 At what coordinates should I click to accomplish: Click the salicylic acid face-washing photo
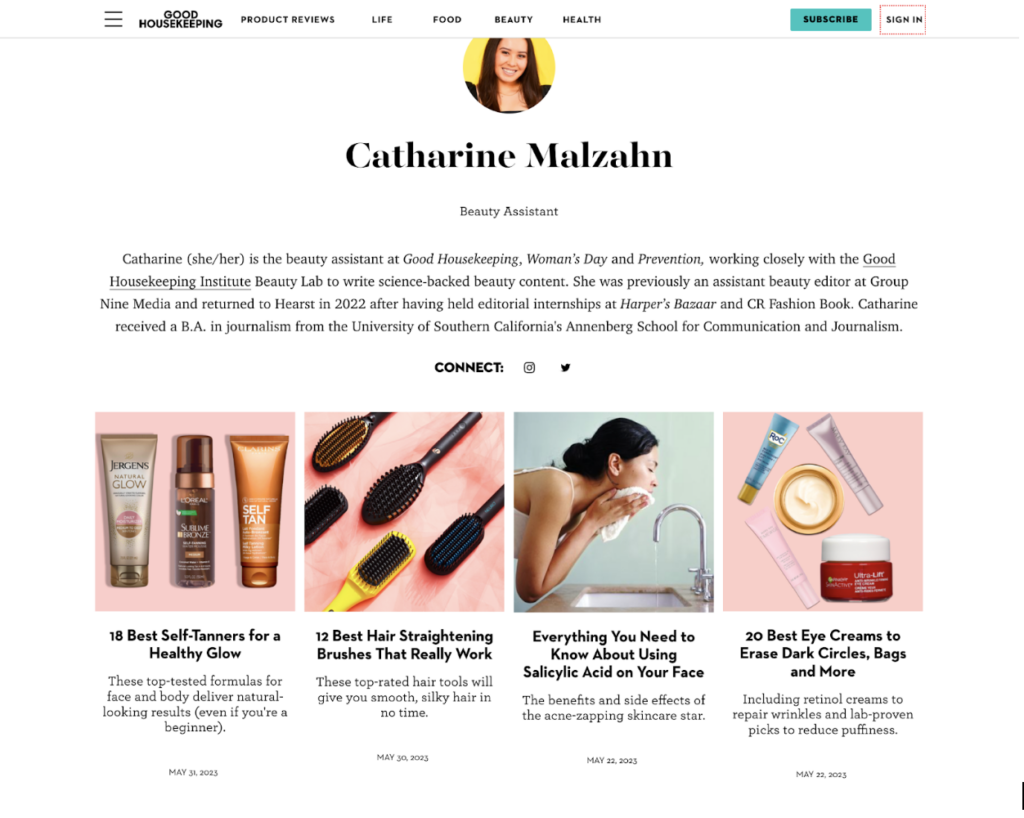click(x=613, y=511)
